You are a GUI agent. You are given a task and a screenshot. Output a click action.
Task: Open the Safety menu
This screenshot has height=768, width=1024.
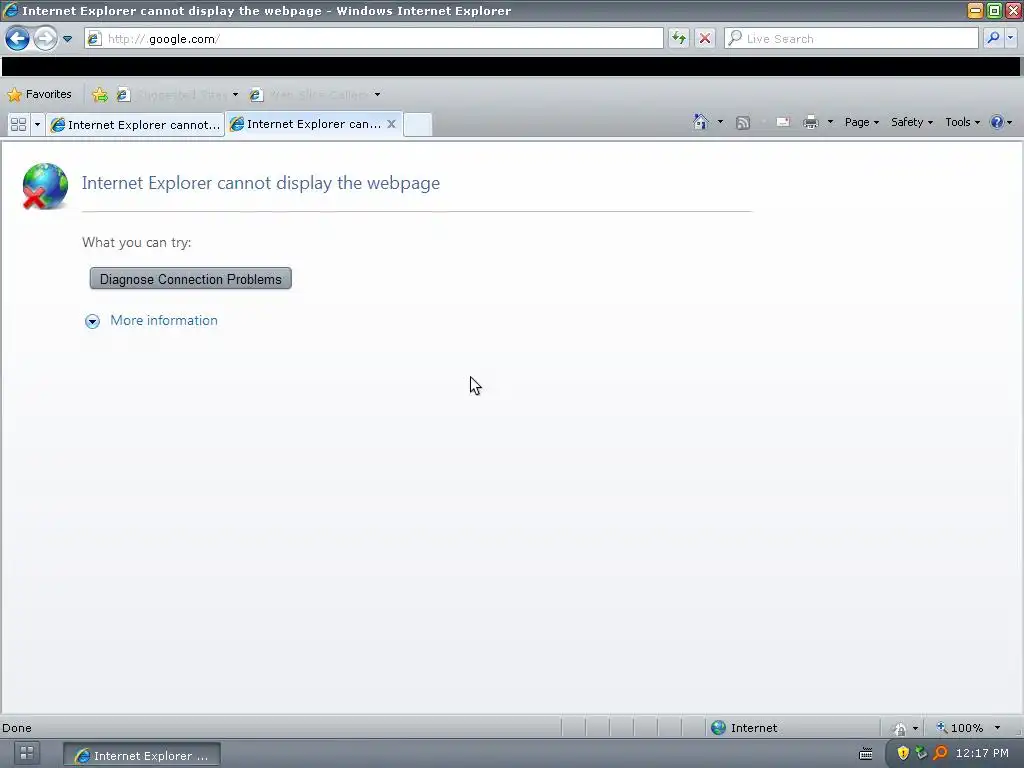tap(912, 122)
